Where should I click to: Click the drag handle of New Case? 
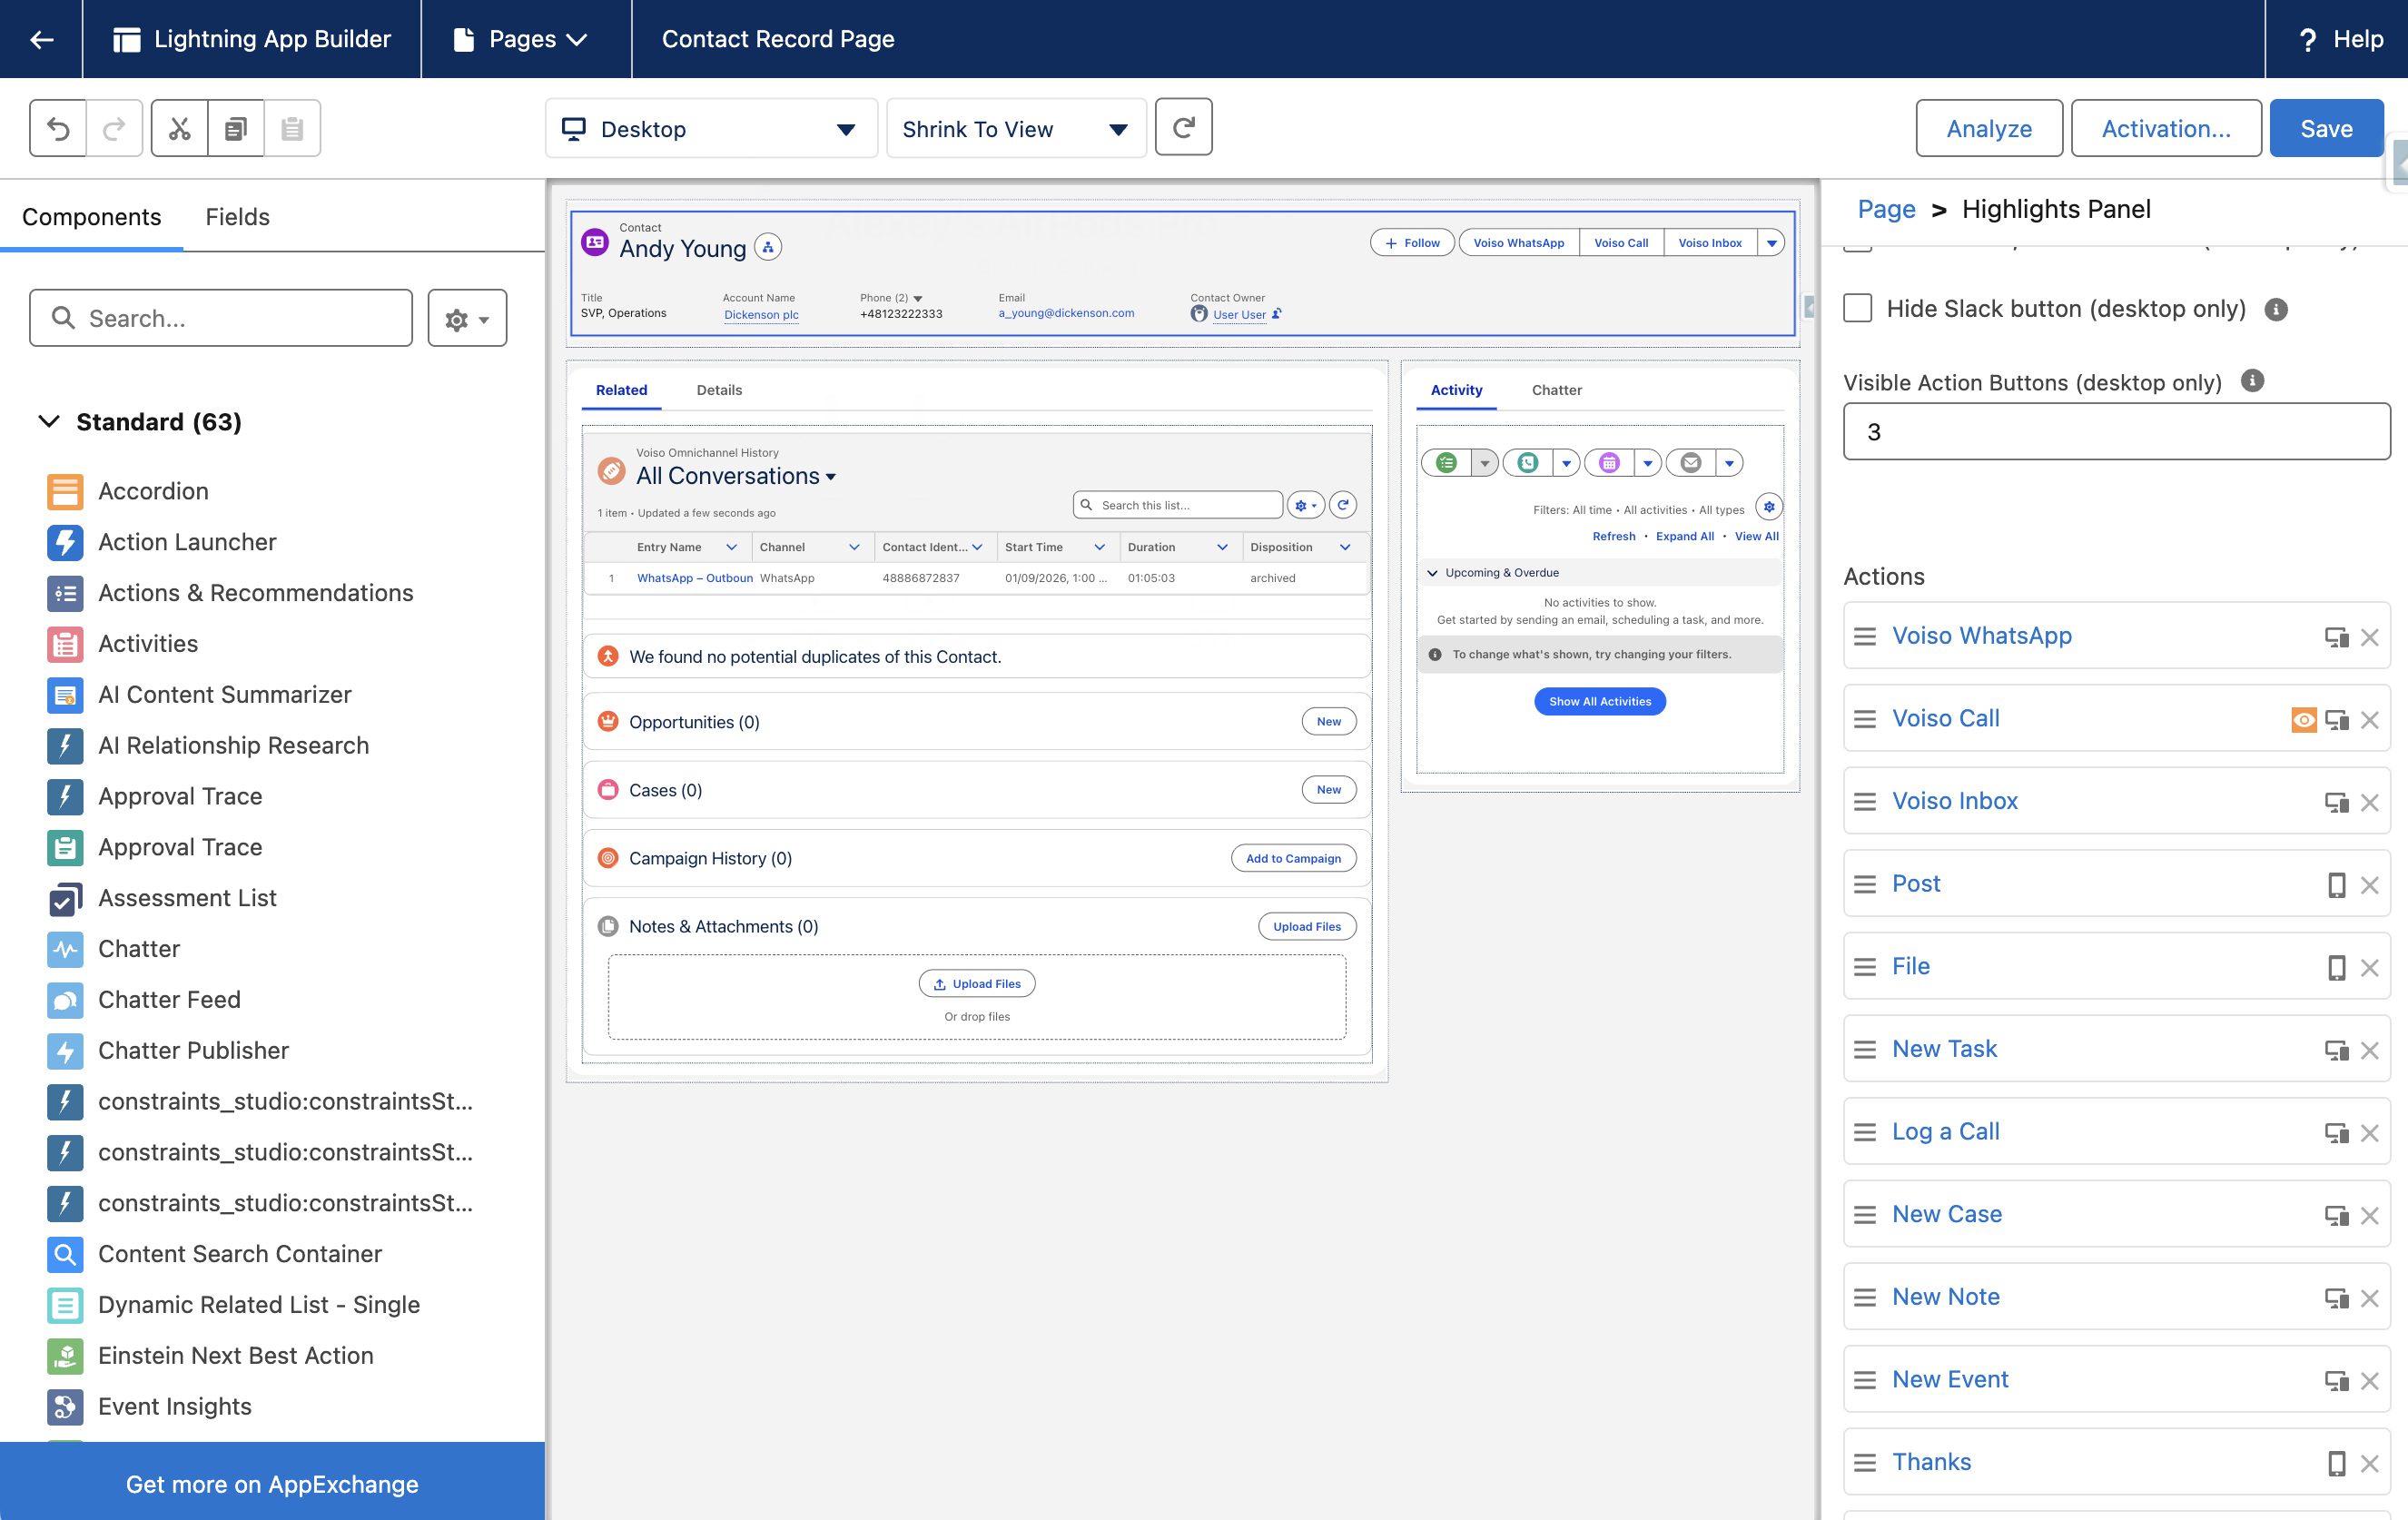tap(1865, 1215)
